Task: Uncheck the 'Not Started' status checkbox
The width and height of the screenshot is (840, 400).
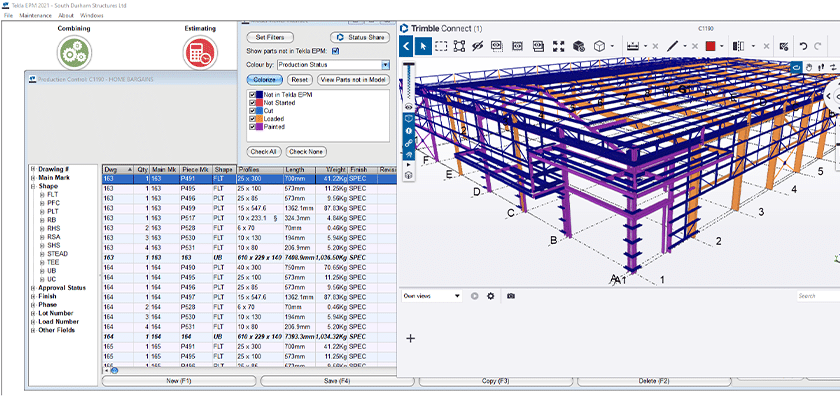Action: (x=253, y=103)
